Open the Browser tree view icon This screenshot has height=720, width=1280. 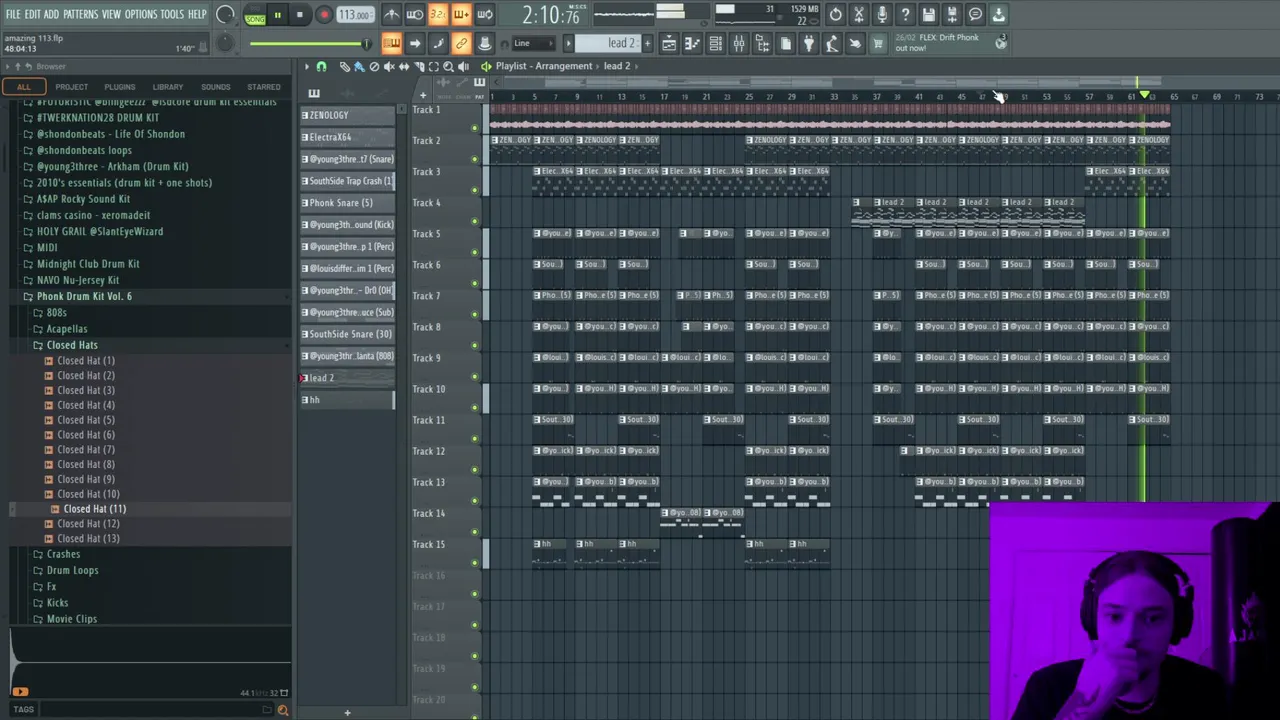(x=762, y=43)
